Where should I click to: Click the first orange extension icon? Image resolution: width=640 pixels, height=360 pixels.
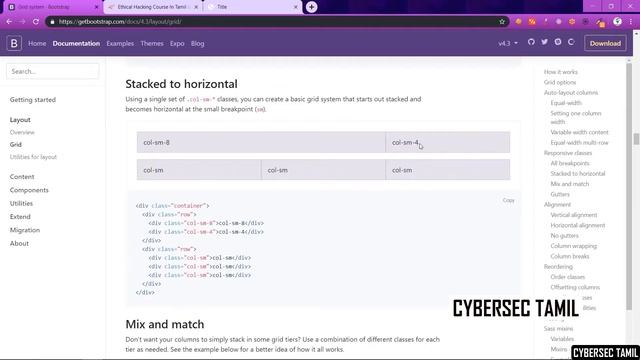pyautogui.click(x=518, y=22)
